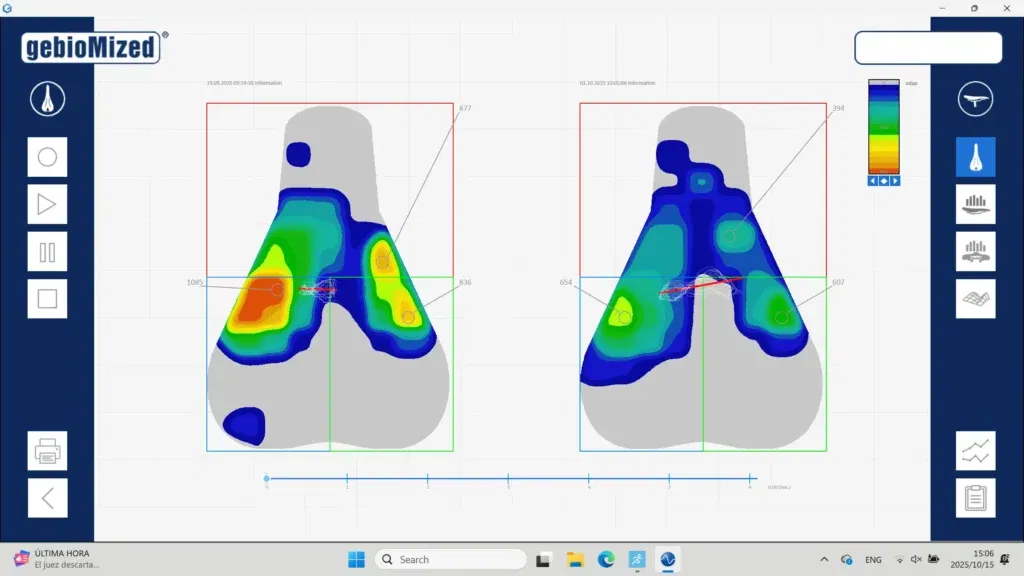Screen dimensions: 1024x576
Task: Stop the measurement playback
Action: tap(47, 298)
